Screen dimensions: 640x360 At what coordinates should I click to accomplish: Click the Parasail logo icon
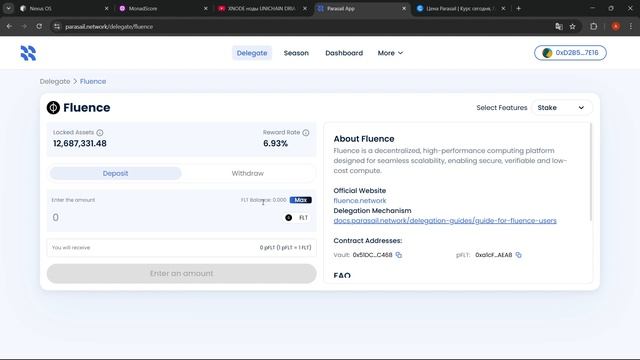tap(28, 53)
